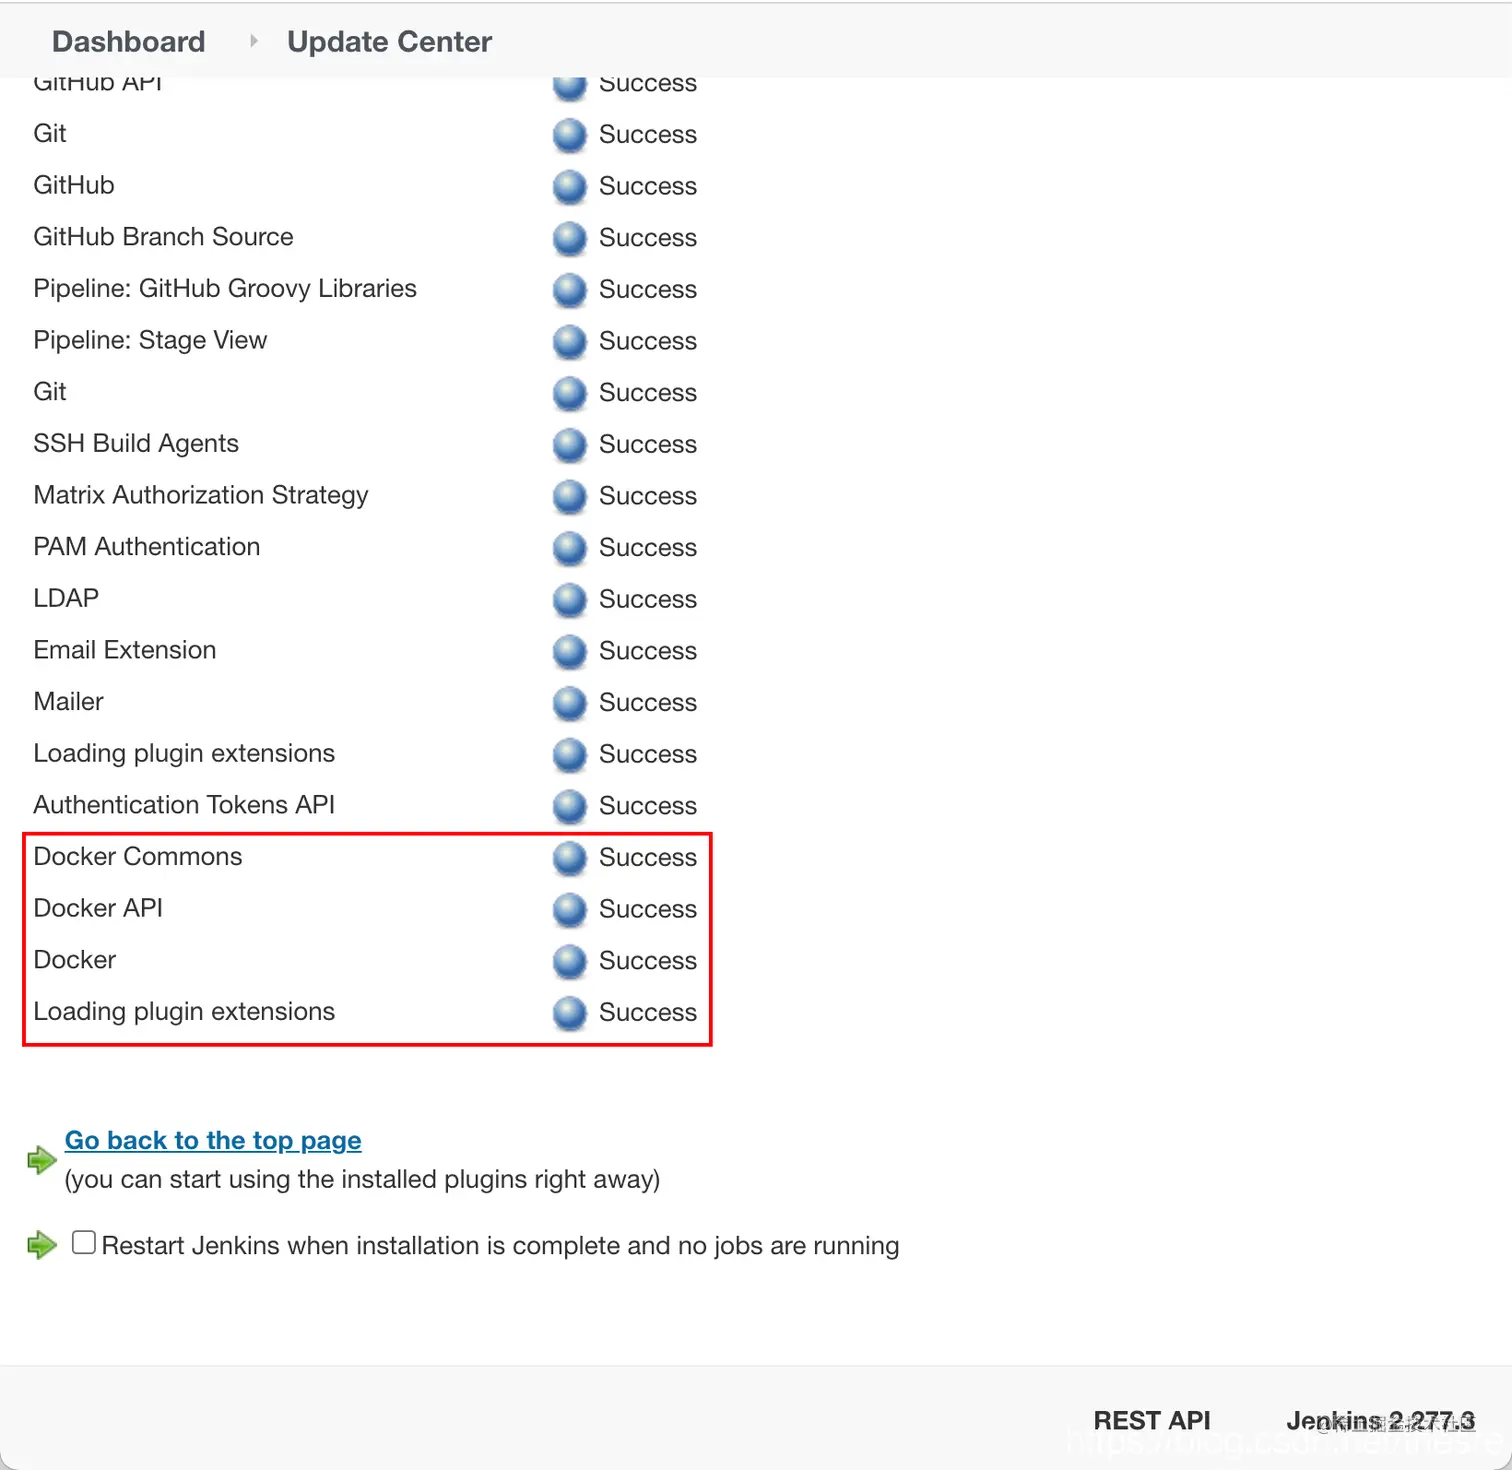Click Success status for Authentication Tokens API
This screenshot has height=1470, width=1512.
[648, 807]
